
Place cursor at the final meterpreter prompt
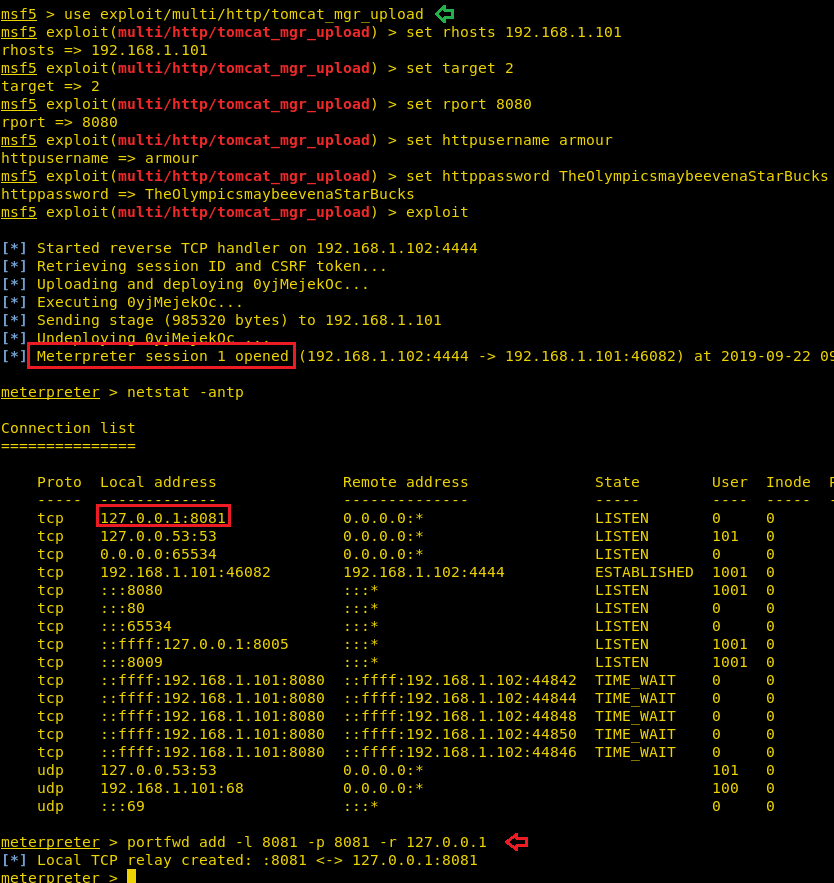pos(131,876)
